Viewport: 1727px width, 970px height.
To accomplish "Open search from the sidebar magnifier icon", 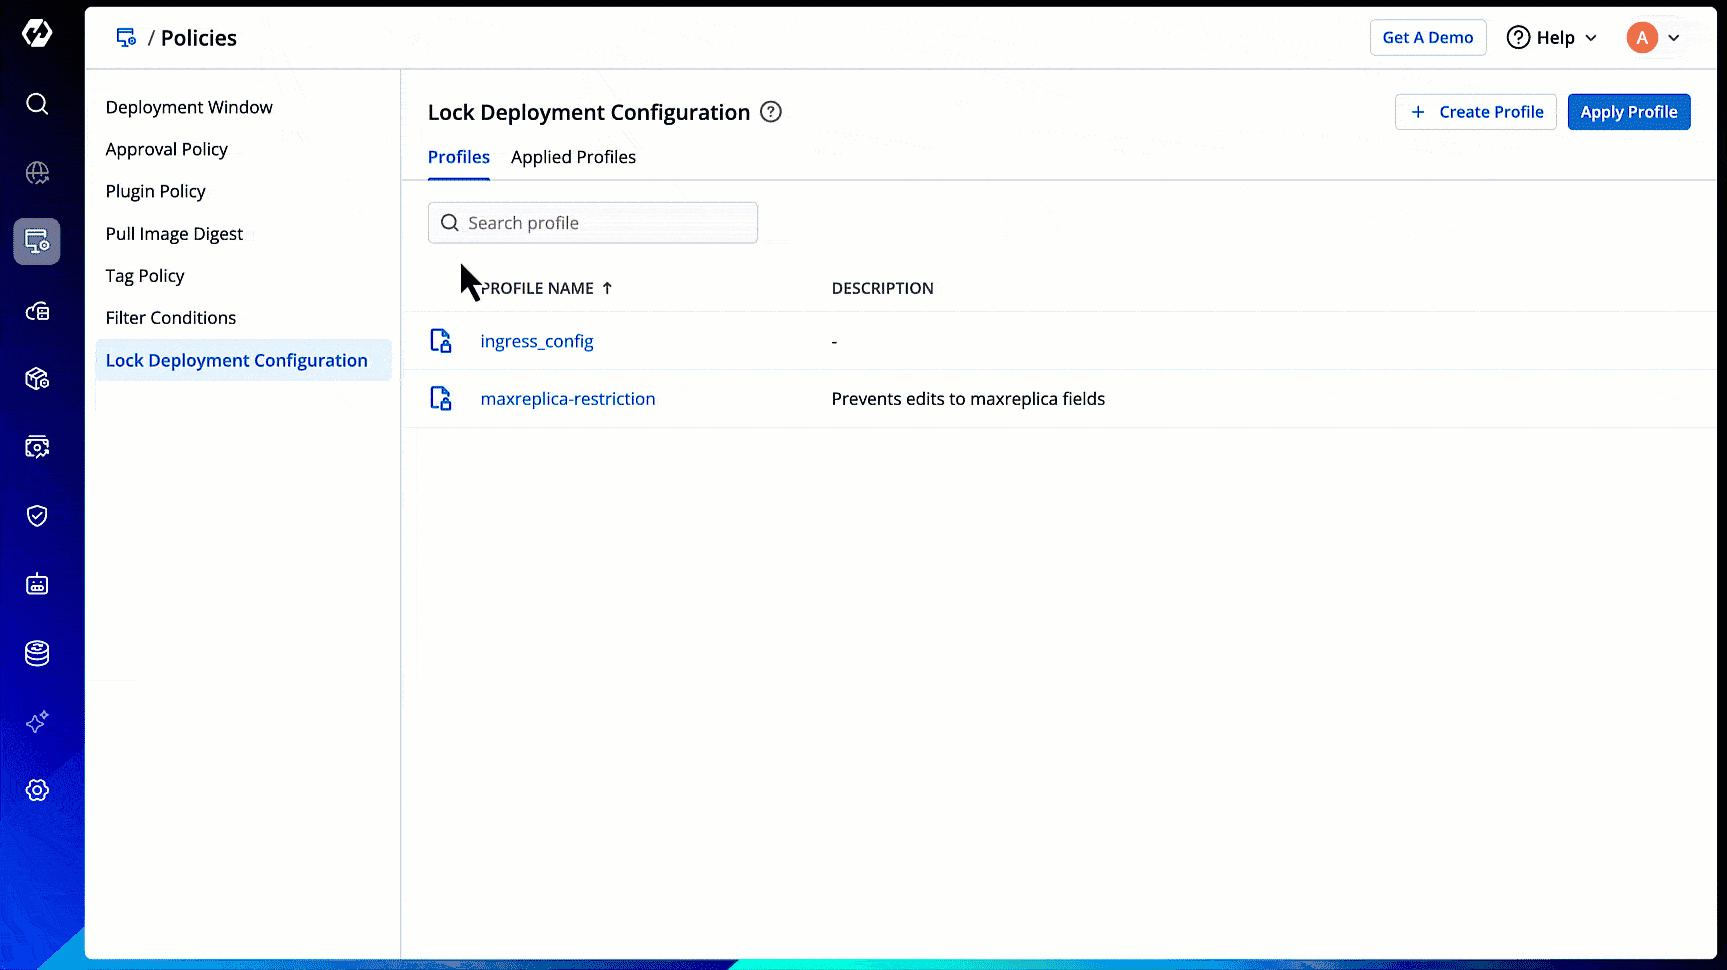I will tap(37, 104).
